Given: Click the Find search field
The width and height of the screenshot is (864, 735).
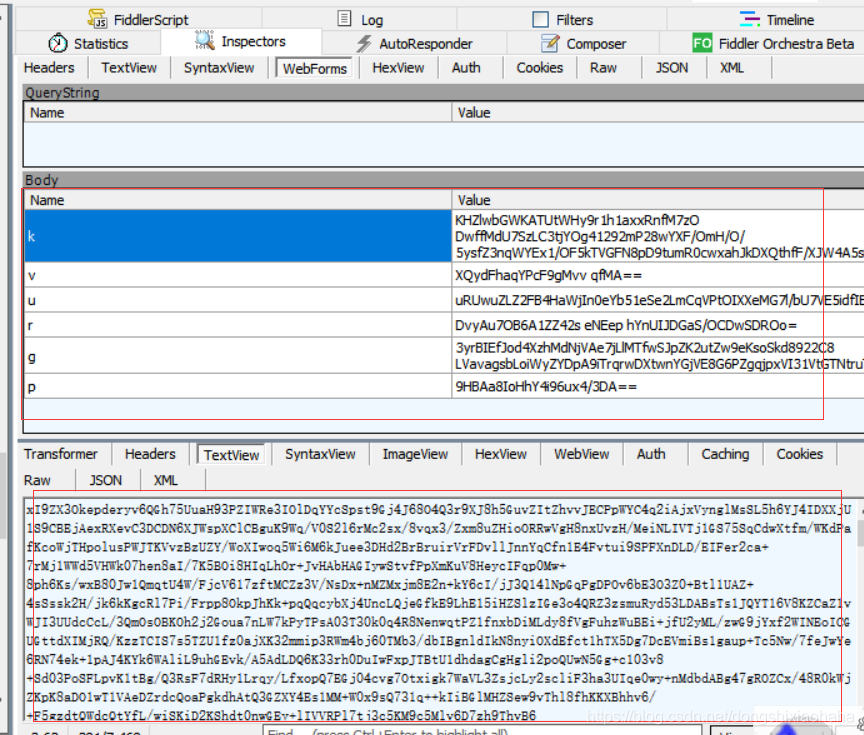Looking at the screenshot, I should 483,731.
